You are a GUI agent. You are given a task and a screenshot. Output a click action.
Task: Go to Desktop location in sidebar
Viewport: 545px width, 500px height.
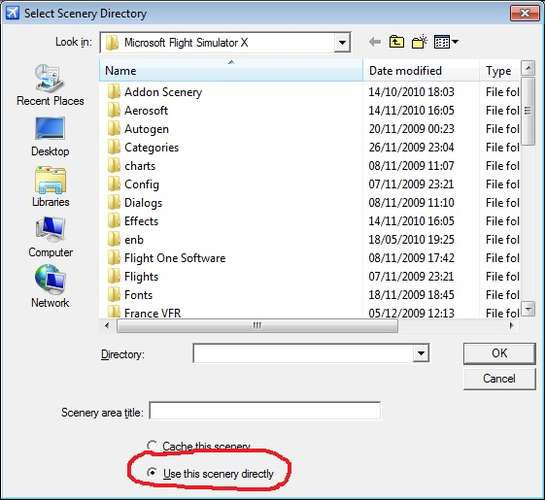50,137
